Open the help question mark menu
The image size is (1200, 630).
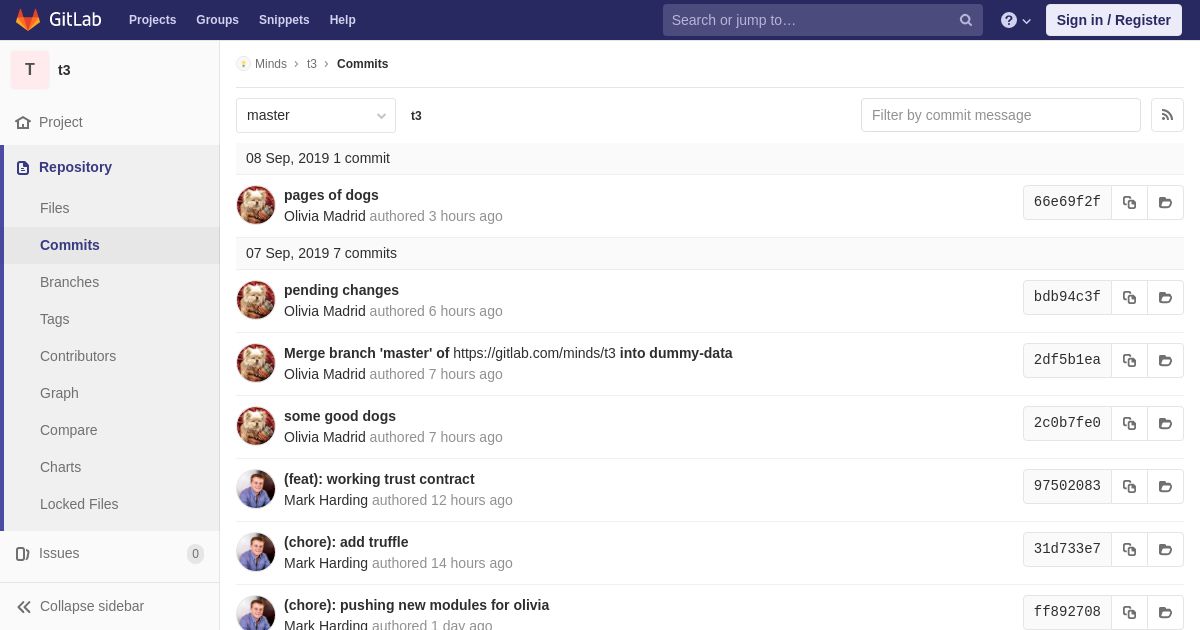point(1016,20)
